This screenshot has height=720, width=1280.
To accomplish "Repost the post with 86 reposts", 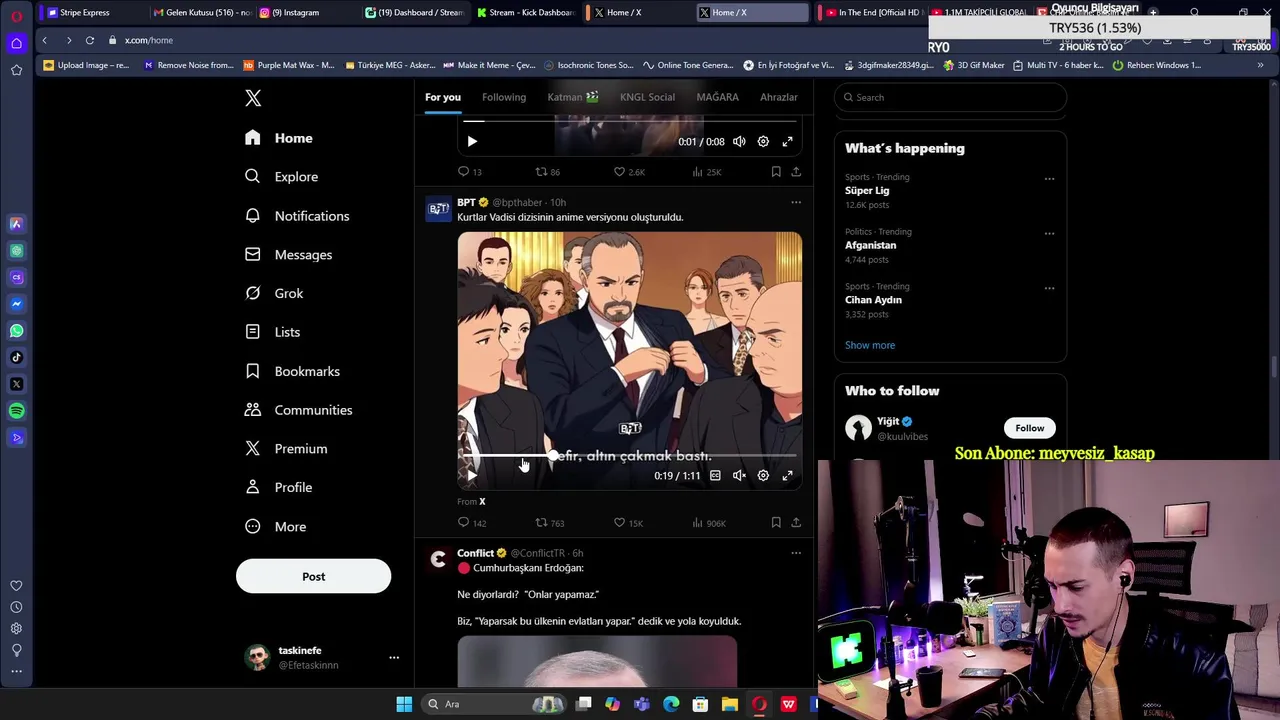I will click(x=547, y=172).
